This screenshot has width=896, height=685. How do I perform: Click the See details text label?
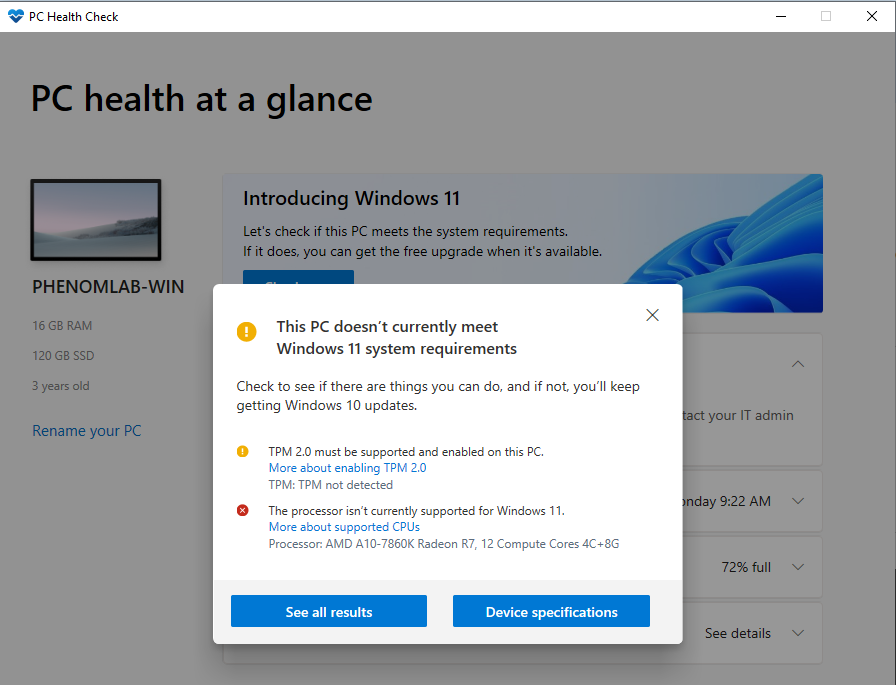click(737, 633)
